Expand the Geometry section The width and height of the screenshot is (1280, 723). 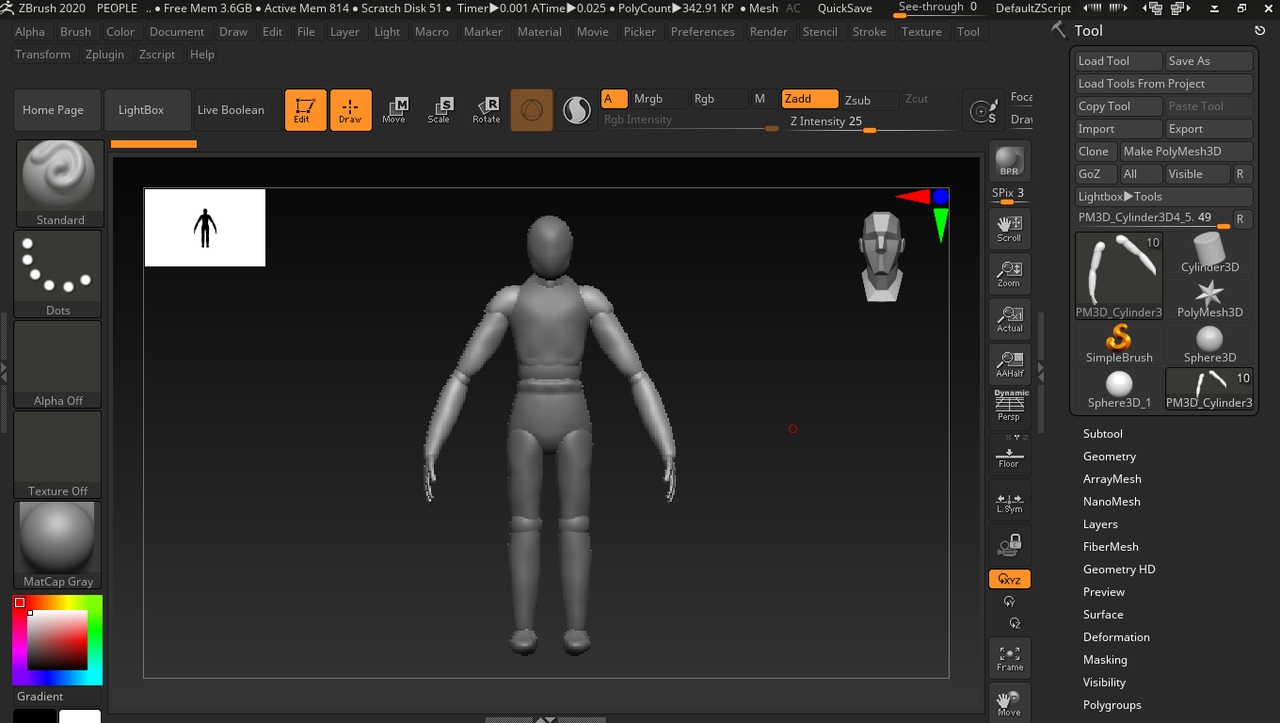click(x=1109, y=456)
